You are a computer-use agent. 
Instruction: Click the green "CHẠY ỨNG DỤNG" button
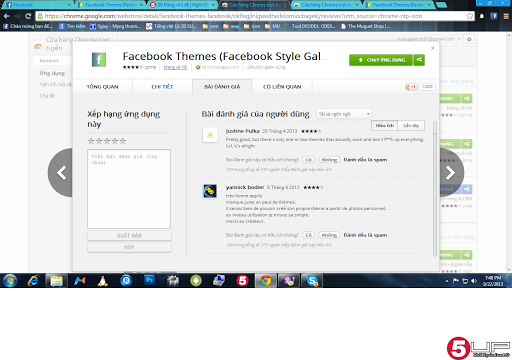[x=381, y=60]
